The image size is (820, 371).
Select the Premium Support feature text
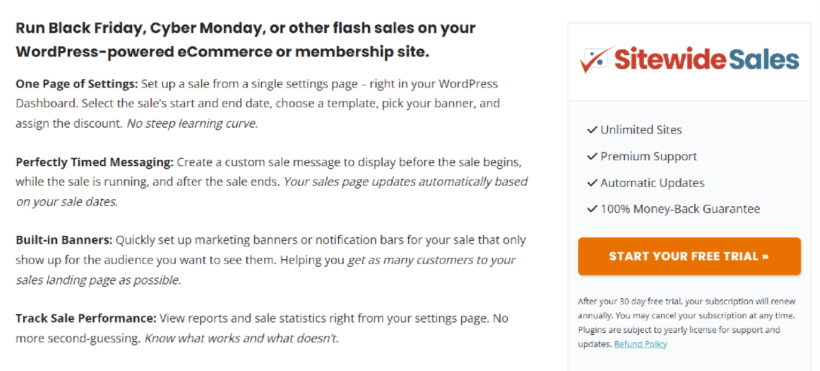pos(648,156)
